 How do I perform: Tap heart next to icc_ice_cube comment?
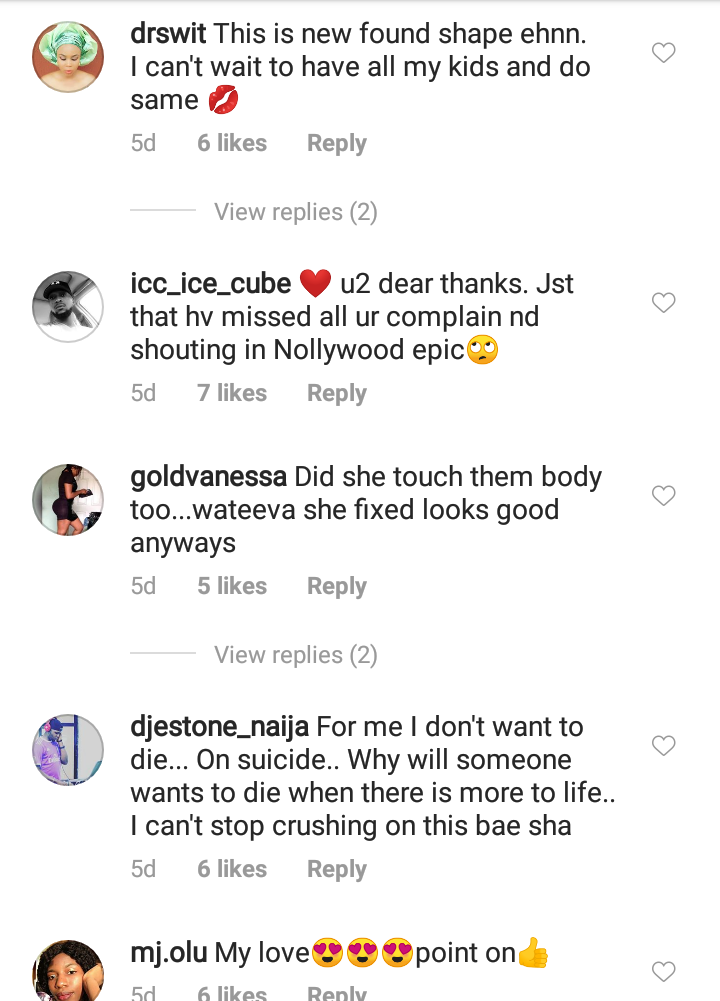point(664,302)
